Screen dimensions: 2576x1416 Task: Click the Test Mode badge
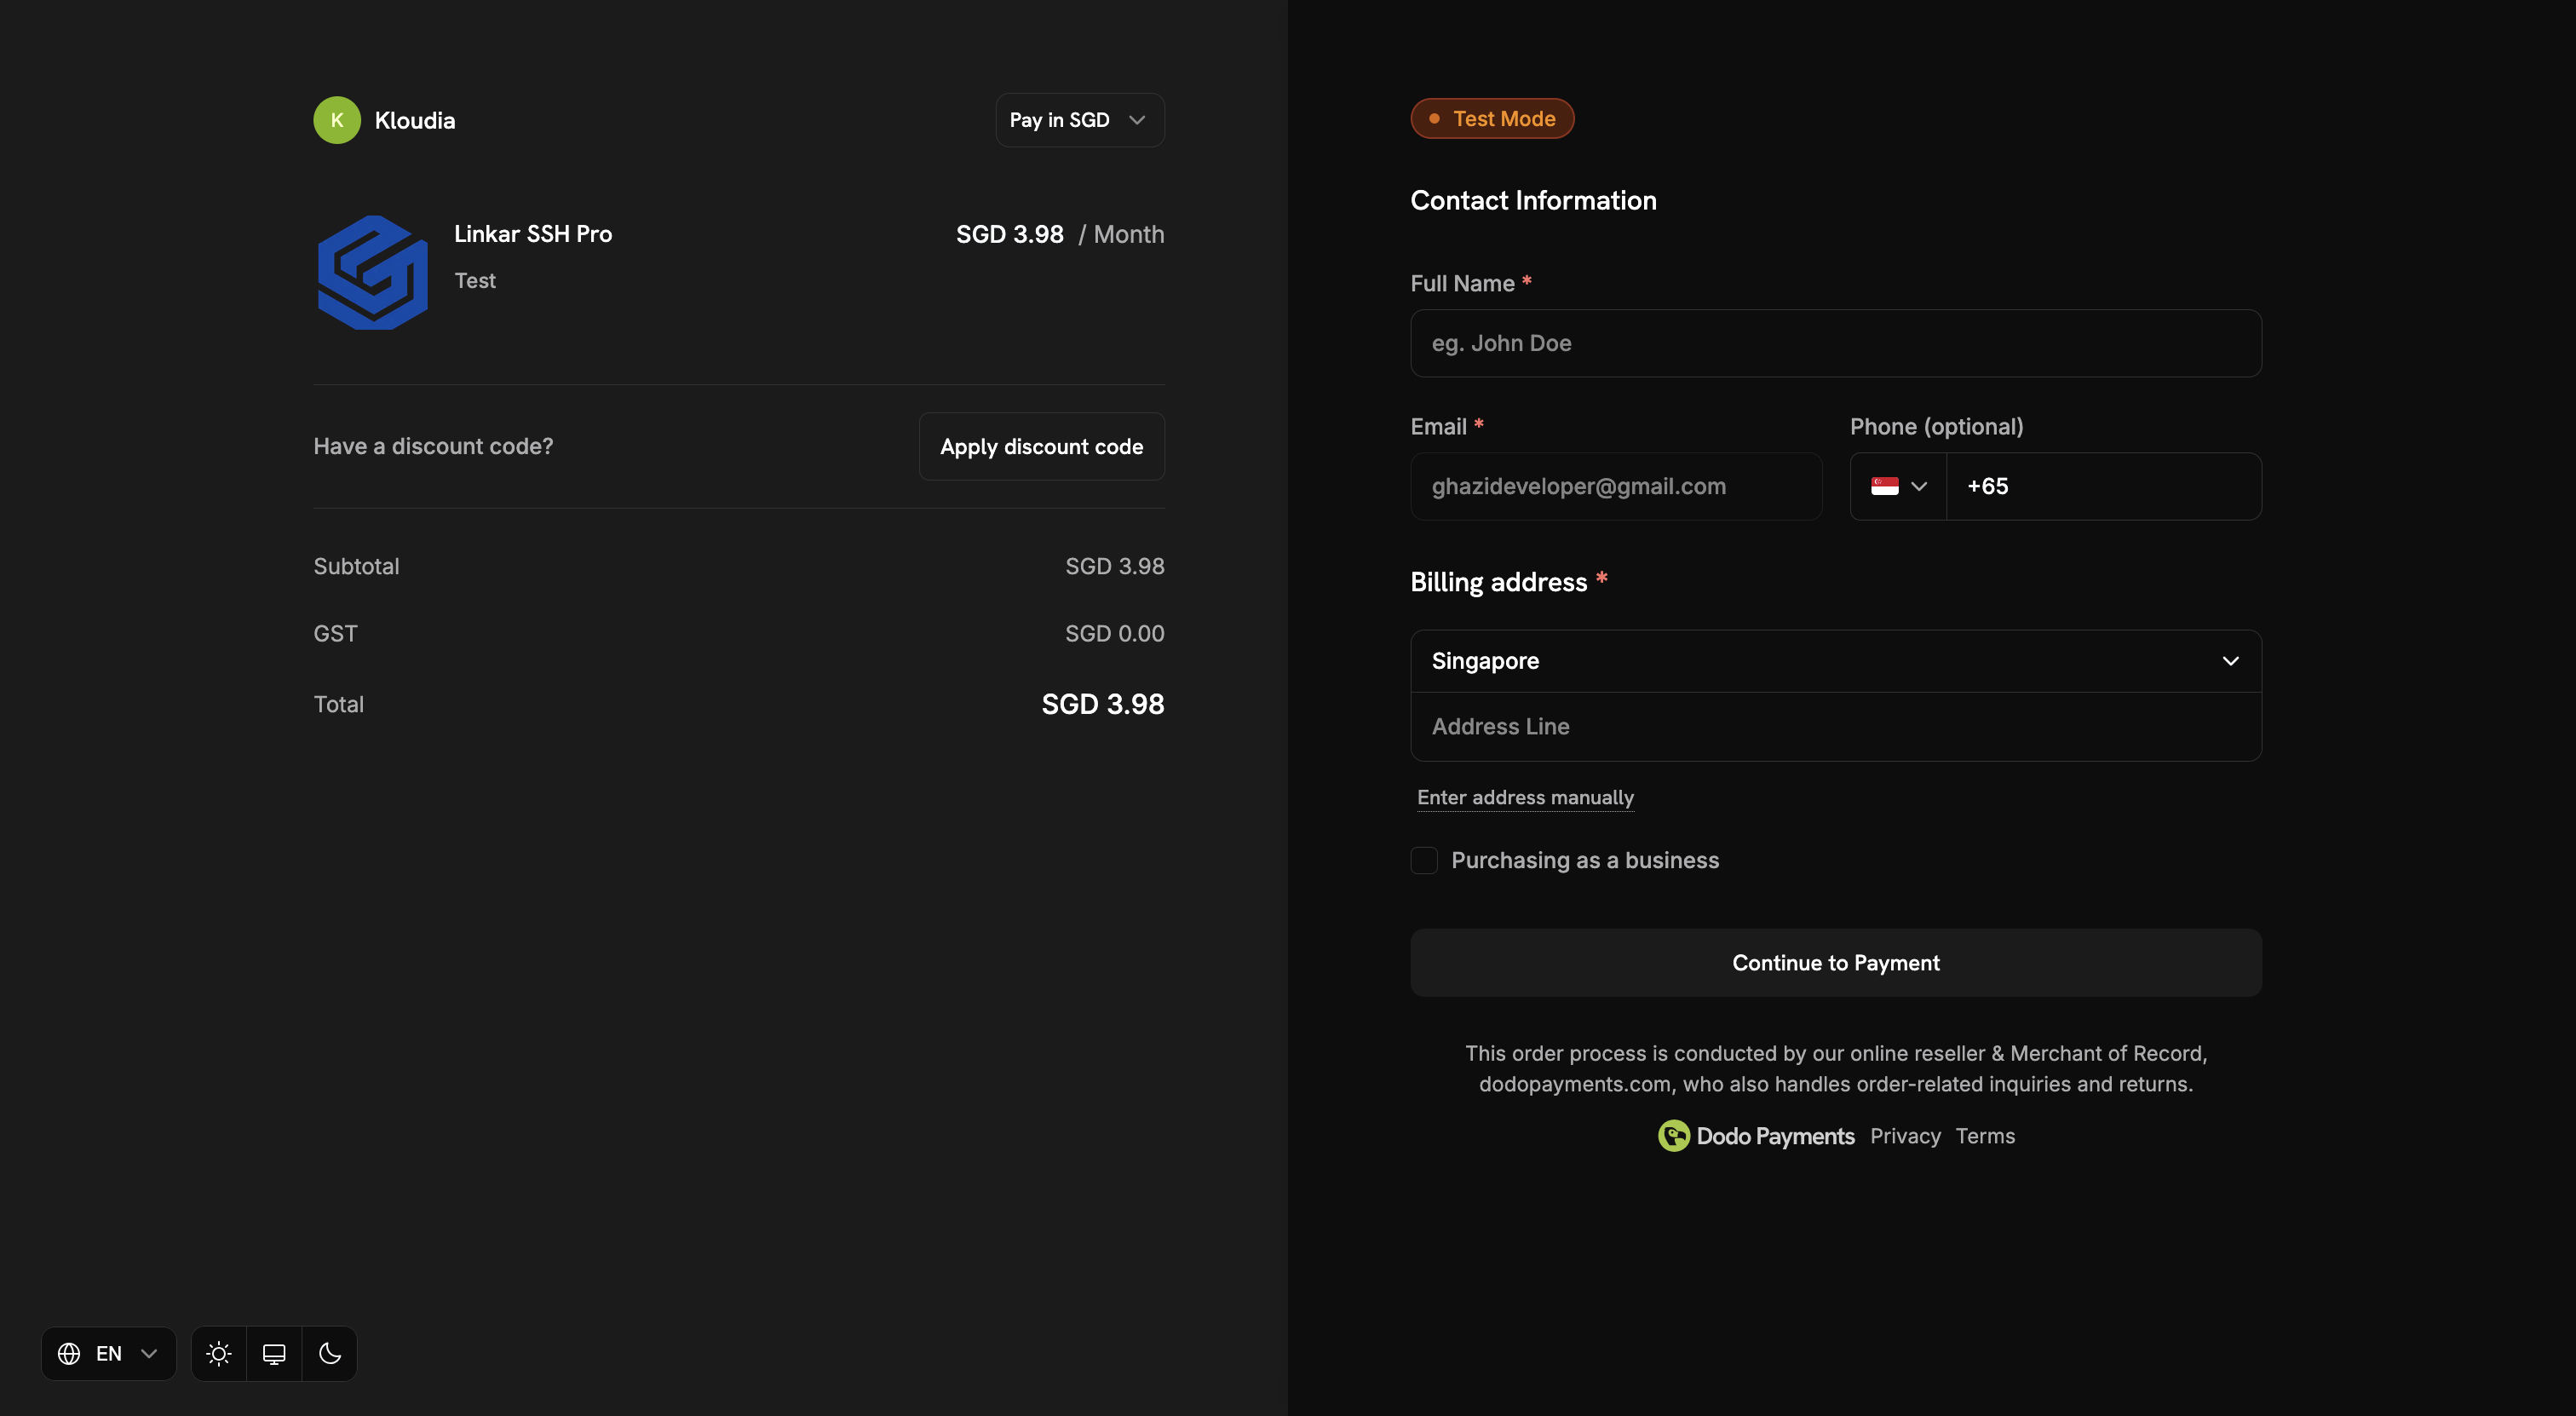pos(1492,119)
